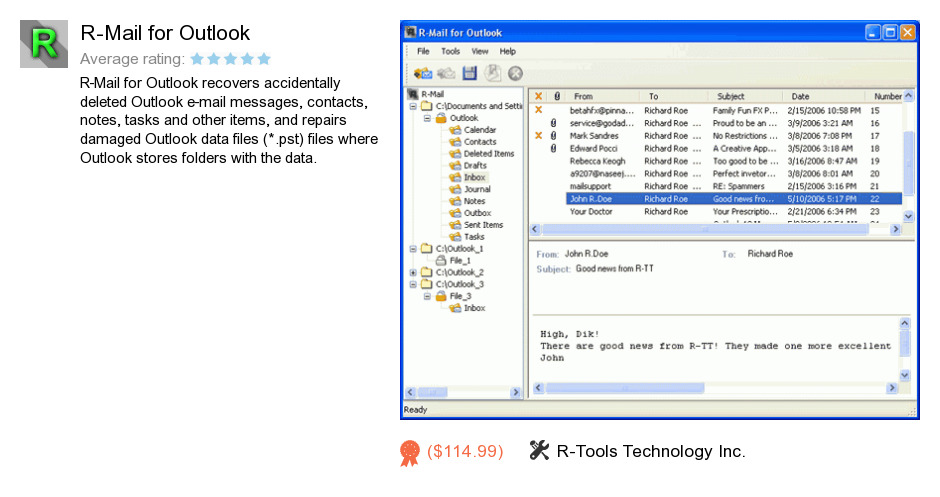Click the Ready status bar text

pyautogui.click(x=415, y=409)
